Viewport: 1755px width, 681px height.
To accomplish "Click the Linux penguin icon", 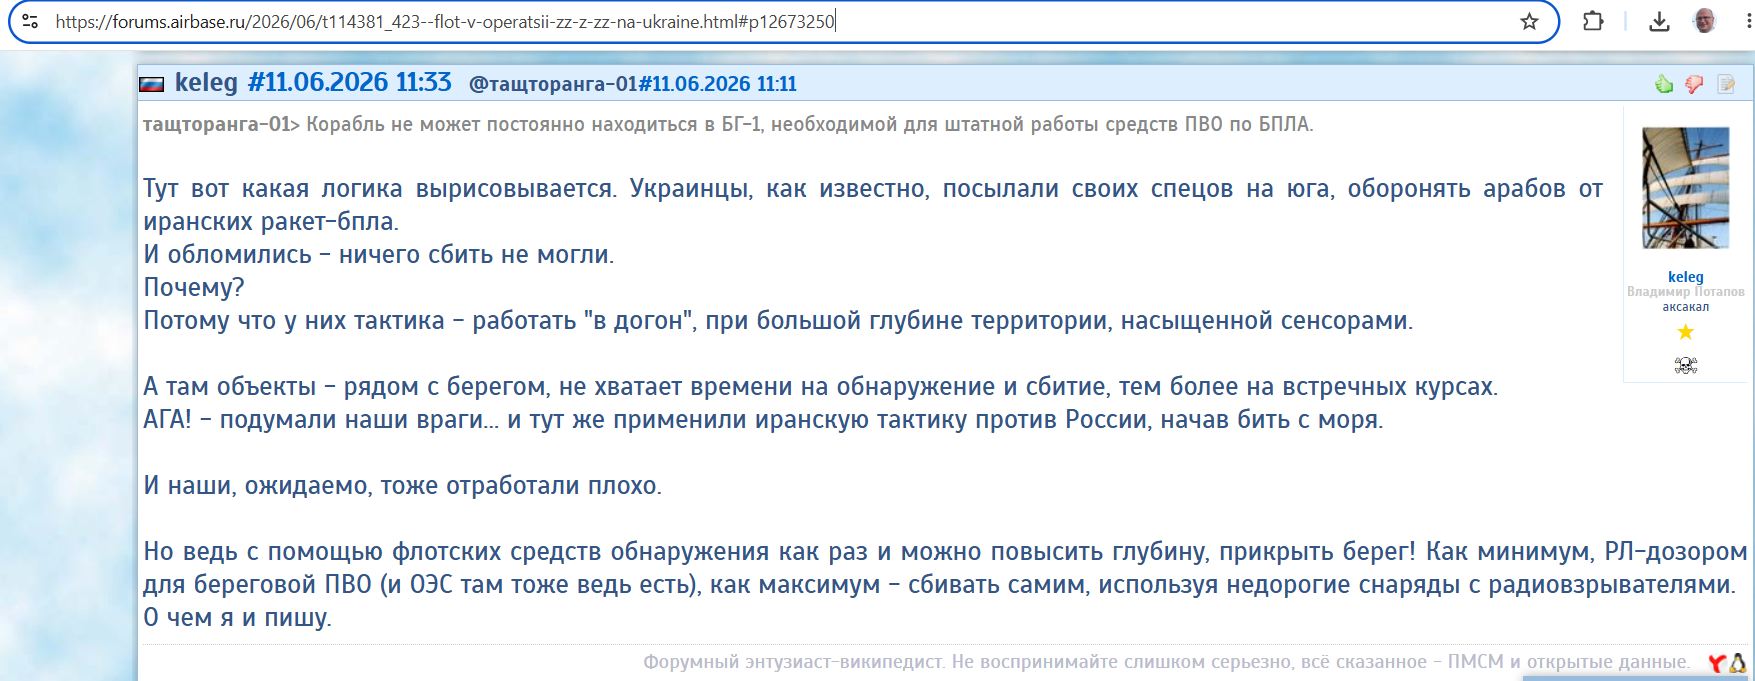I will click(x=1737, y=663).
